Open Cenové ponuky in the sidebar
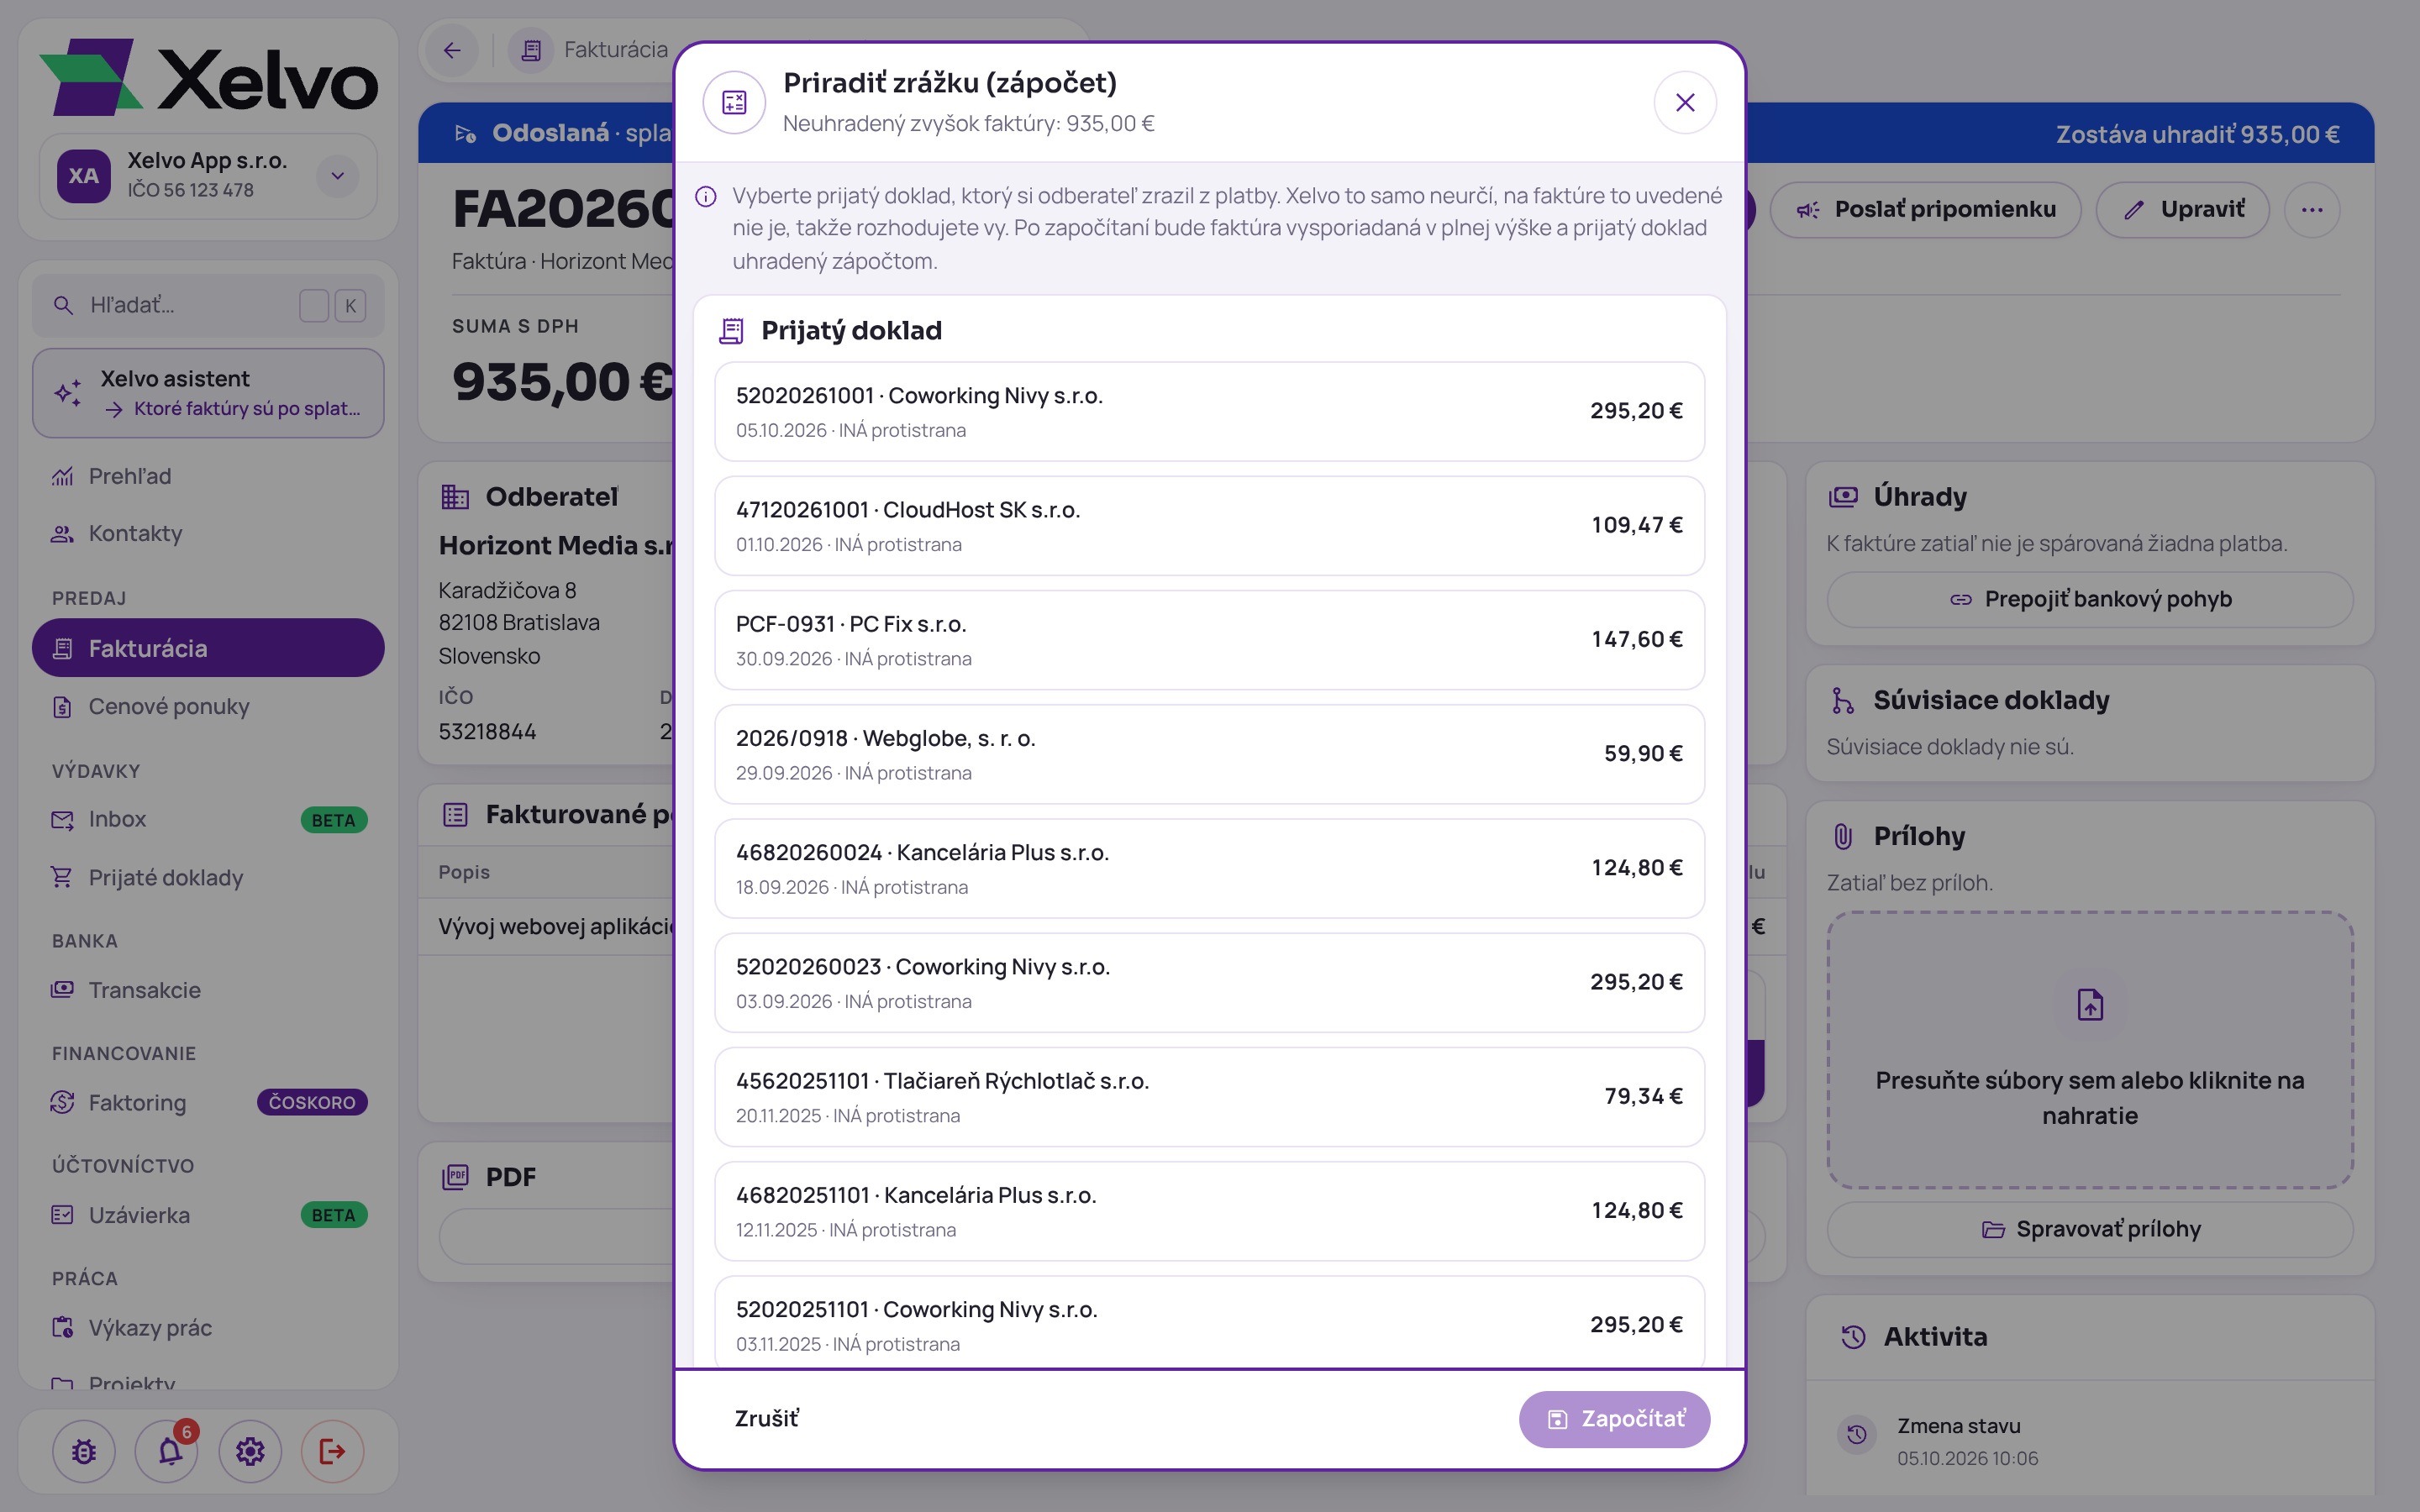2420x1512 pixels. tap(208, 706)
